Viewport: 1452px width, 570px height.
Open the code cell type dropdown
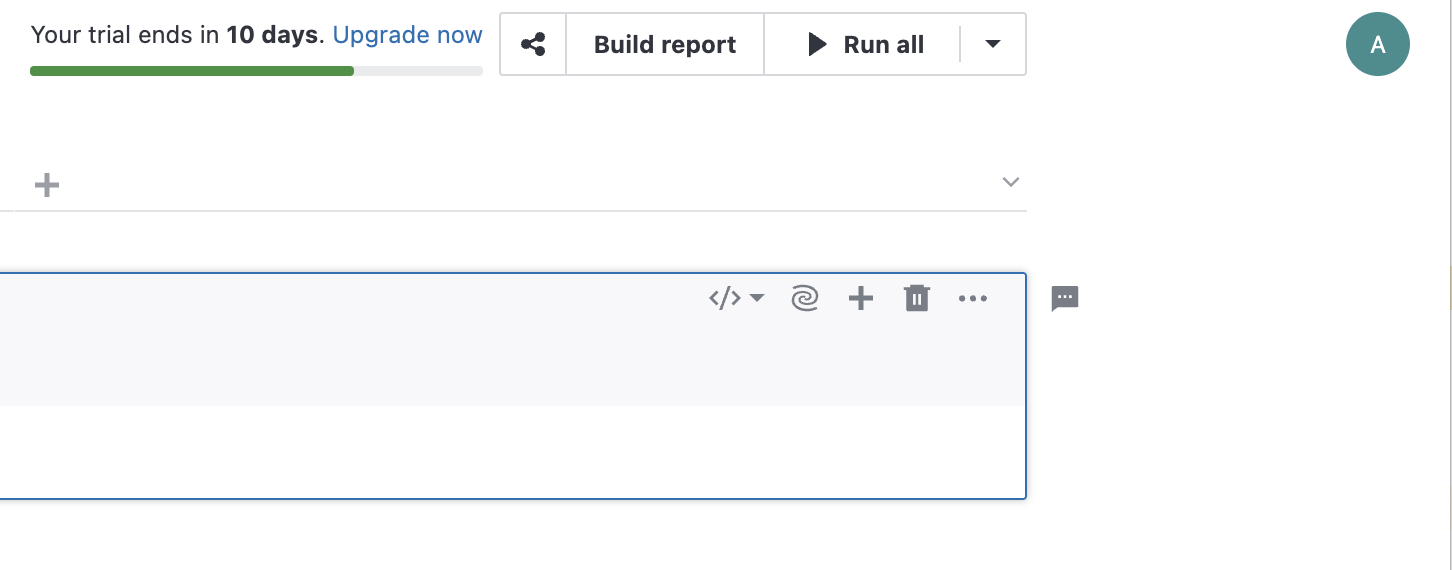[x=737, y=298]
